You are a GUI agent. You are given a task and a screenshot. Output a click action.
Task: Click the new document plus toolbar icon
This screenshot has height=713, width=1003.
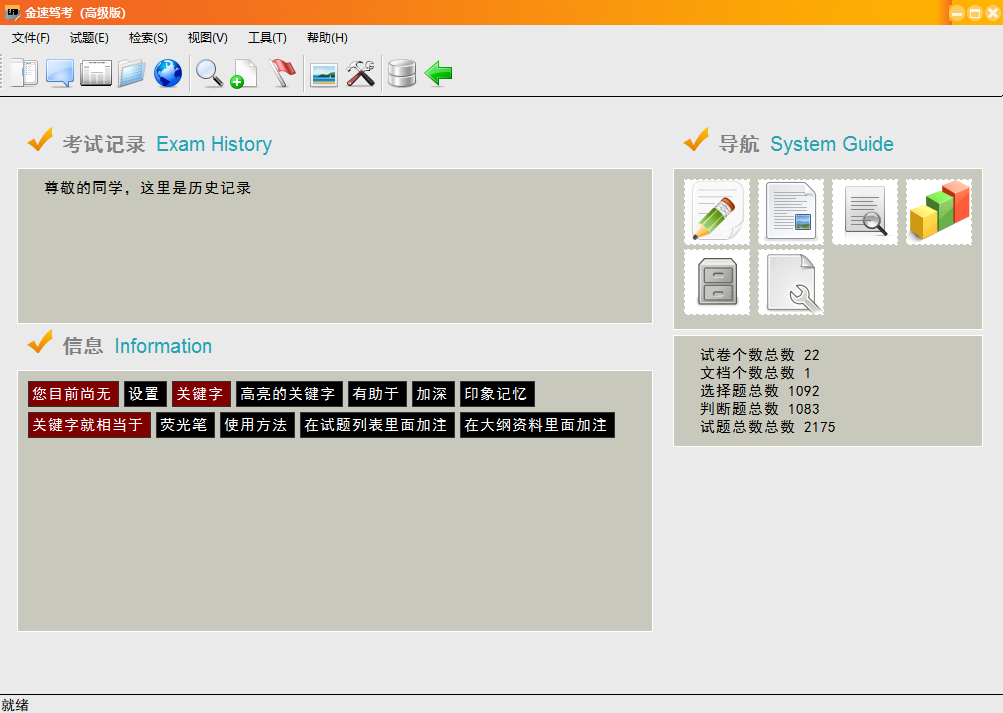[x=244, y=73]
